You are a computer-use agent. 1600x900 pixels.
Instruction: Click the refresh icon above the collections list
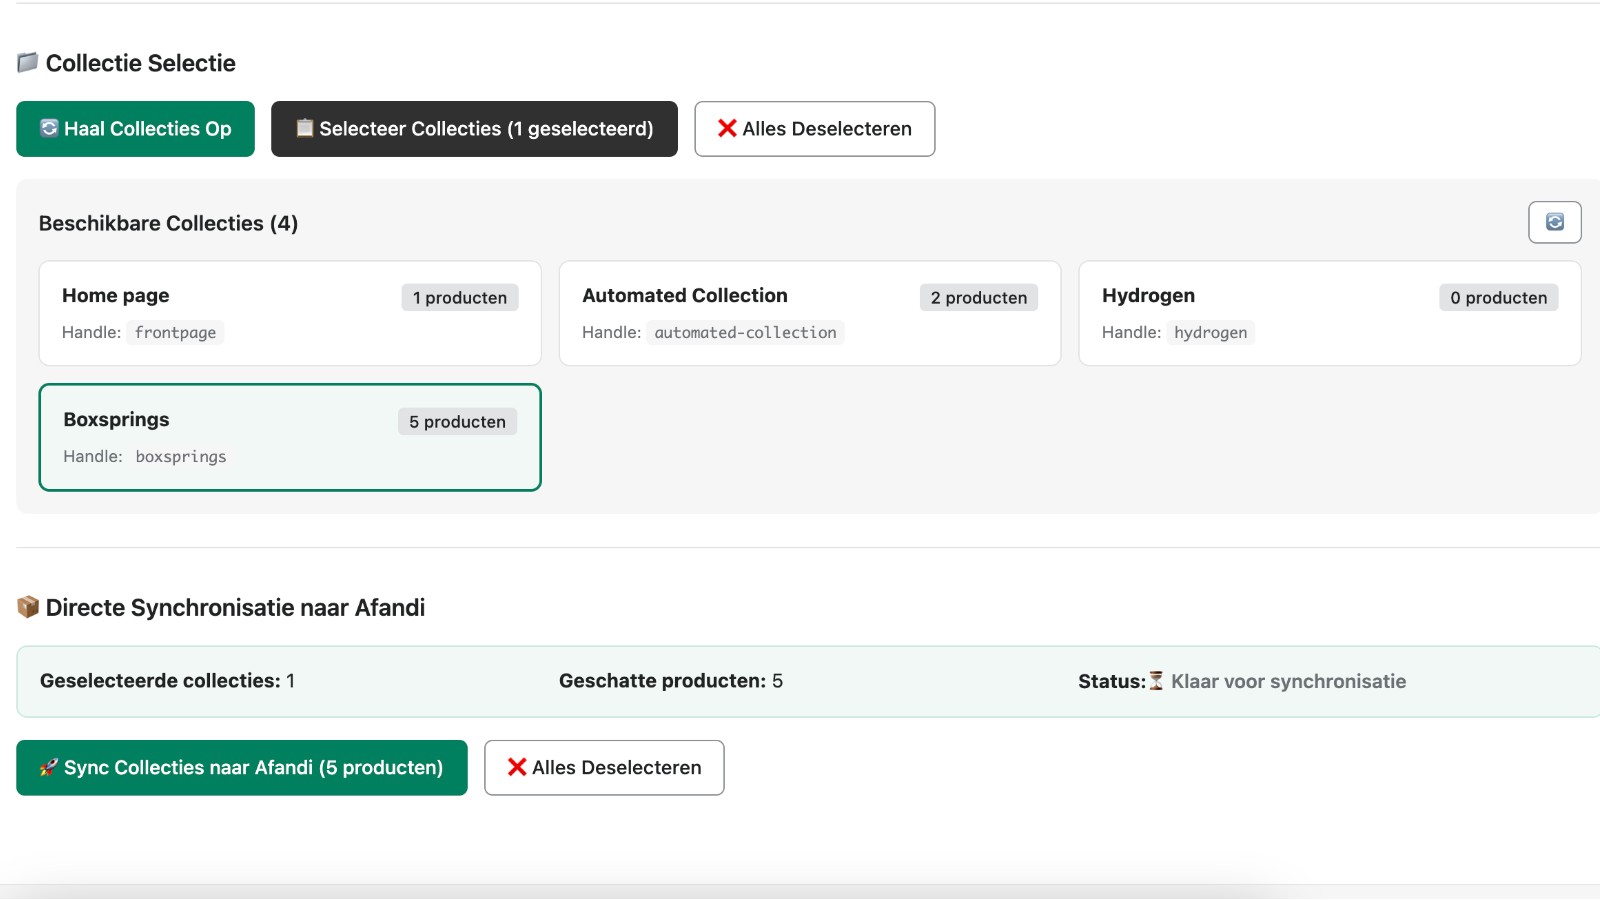[x=1554, y=222]
